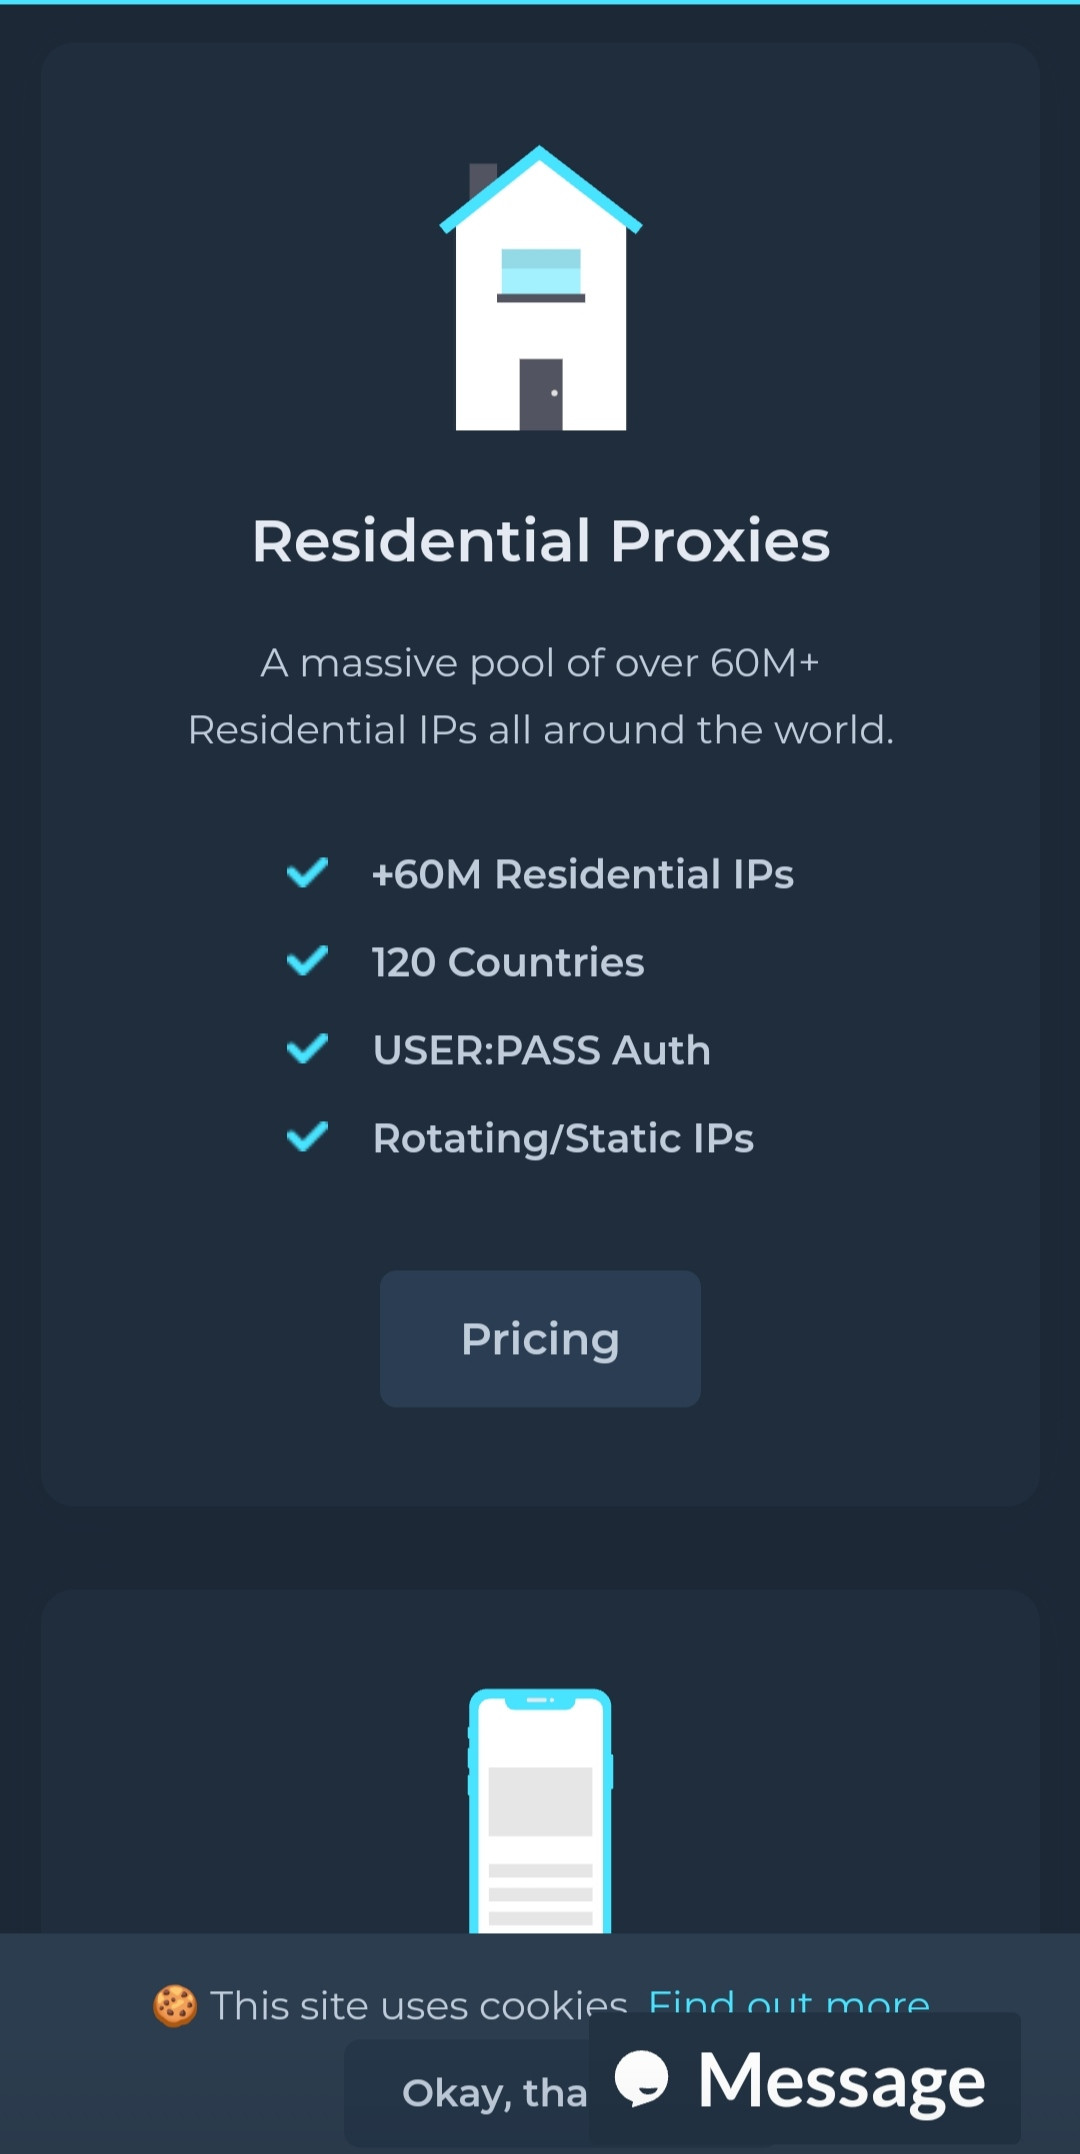Follow the Find out more link
1080x2154 pixels.
[788, 1999]
